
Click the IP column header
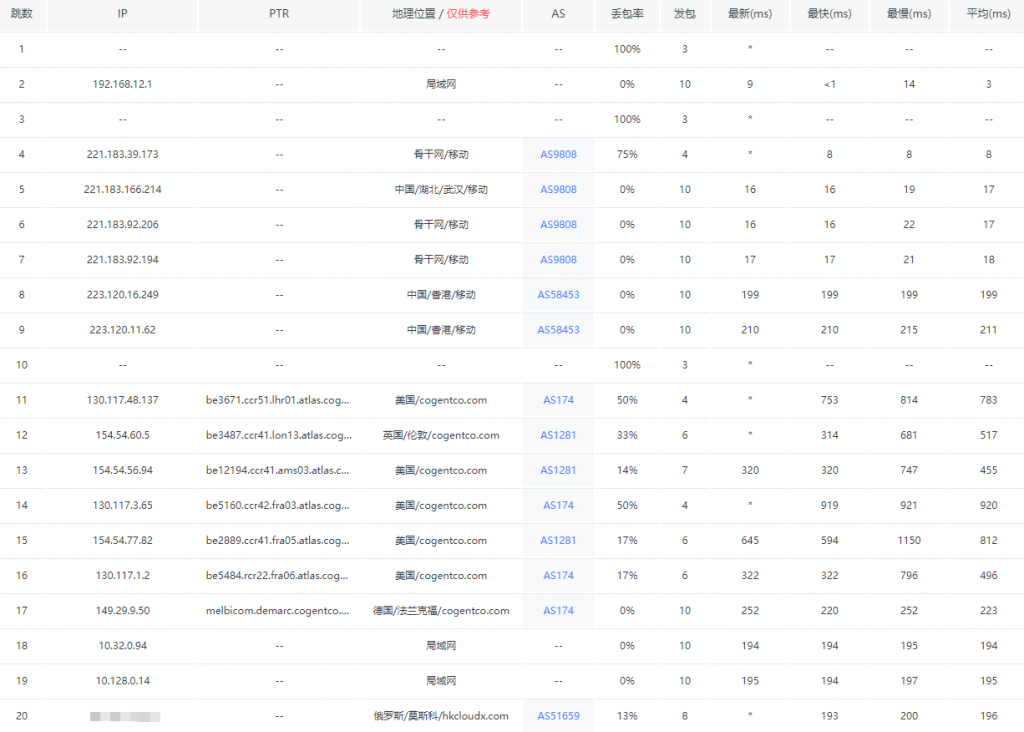point(122,14)
